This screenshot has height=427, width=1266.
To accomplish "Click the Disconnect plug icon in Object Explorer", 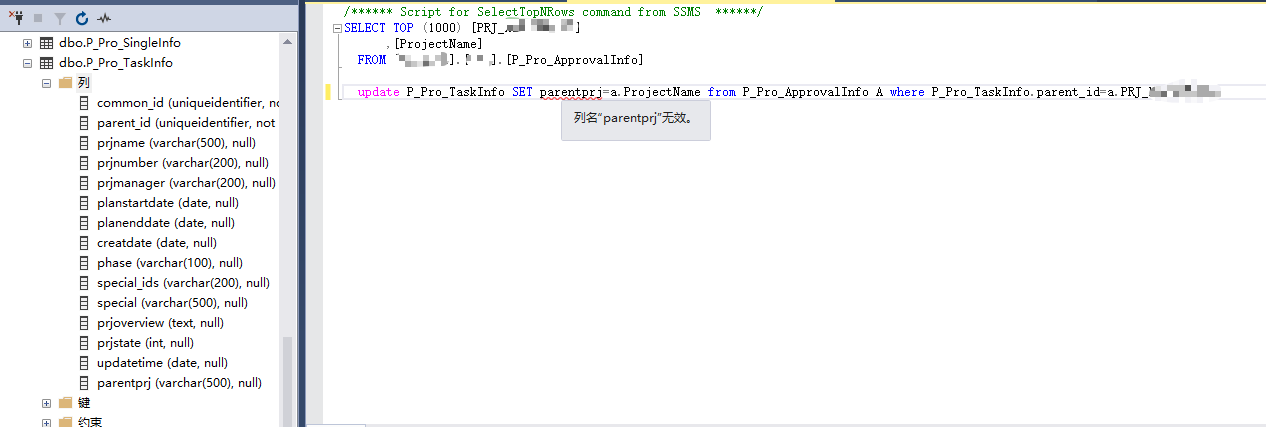I will tap(15, 18).
